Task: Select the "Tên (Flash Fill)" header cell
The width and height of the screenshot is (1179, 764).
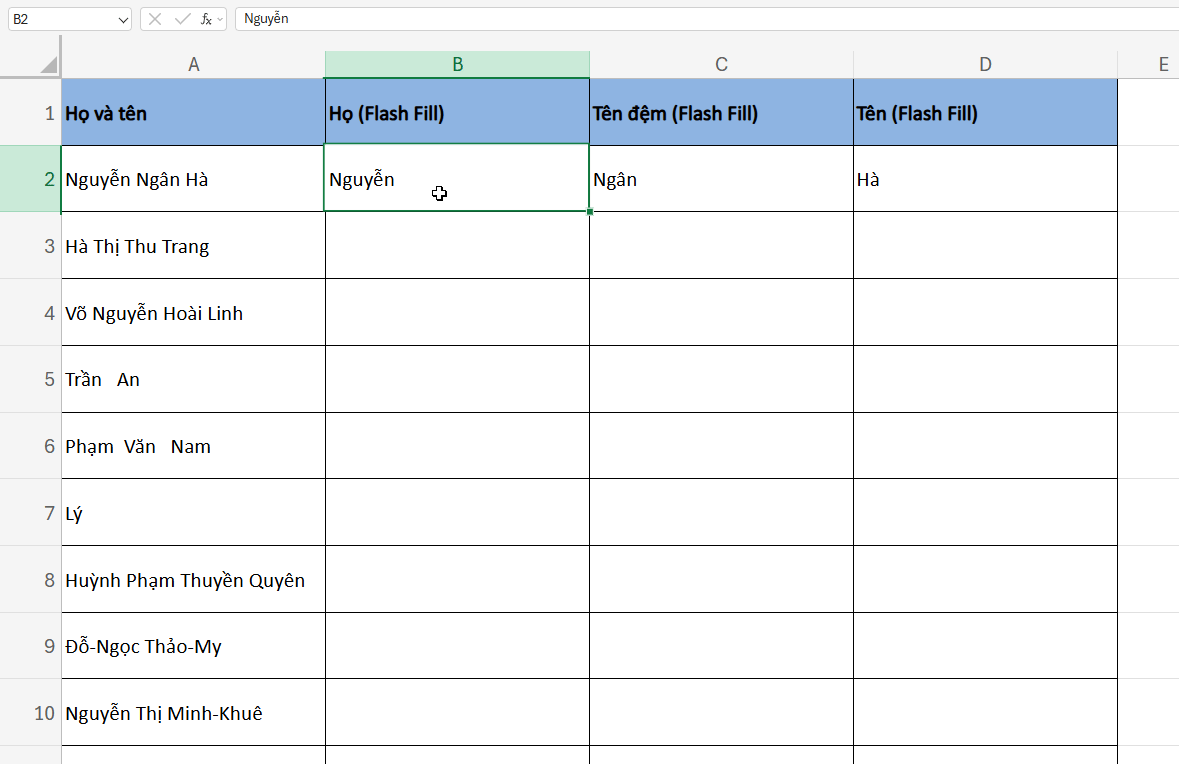Action: 985,113
